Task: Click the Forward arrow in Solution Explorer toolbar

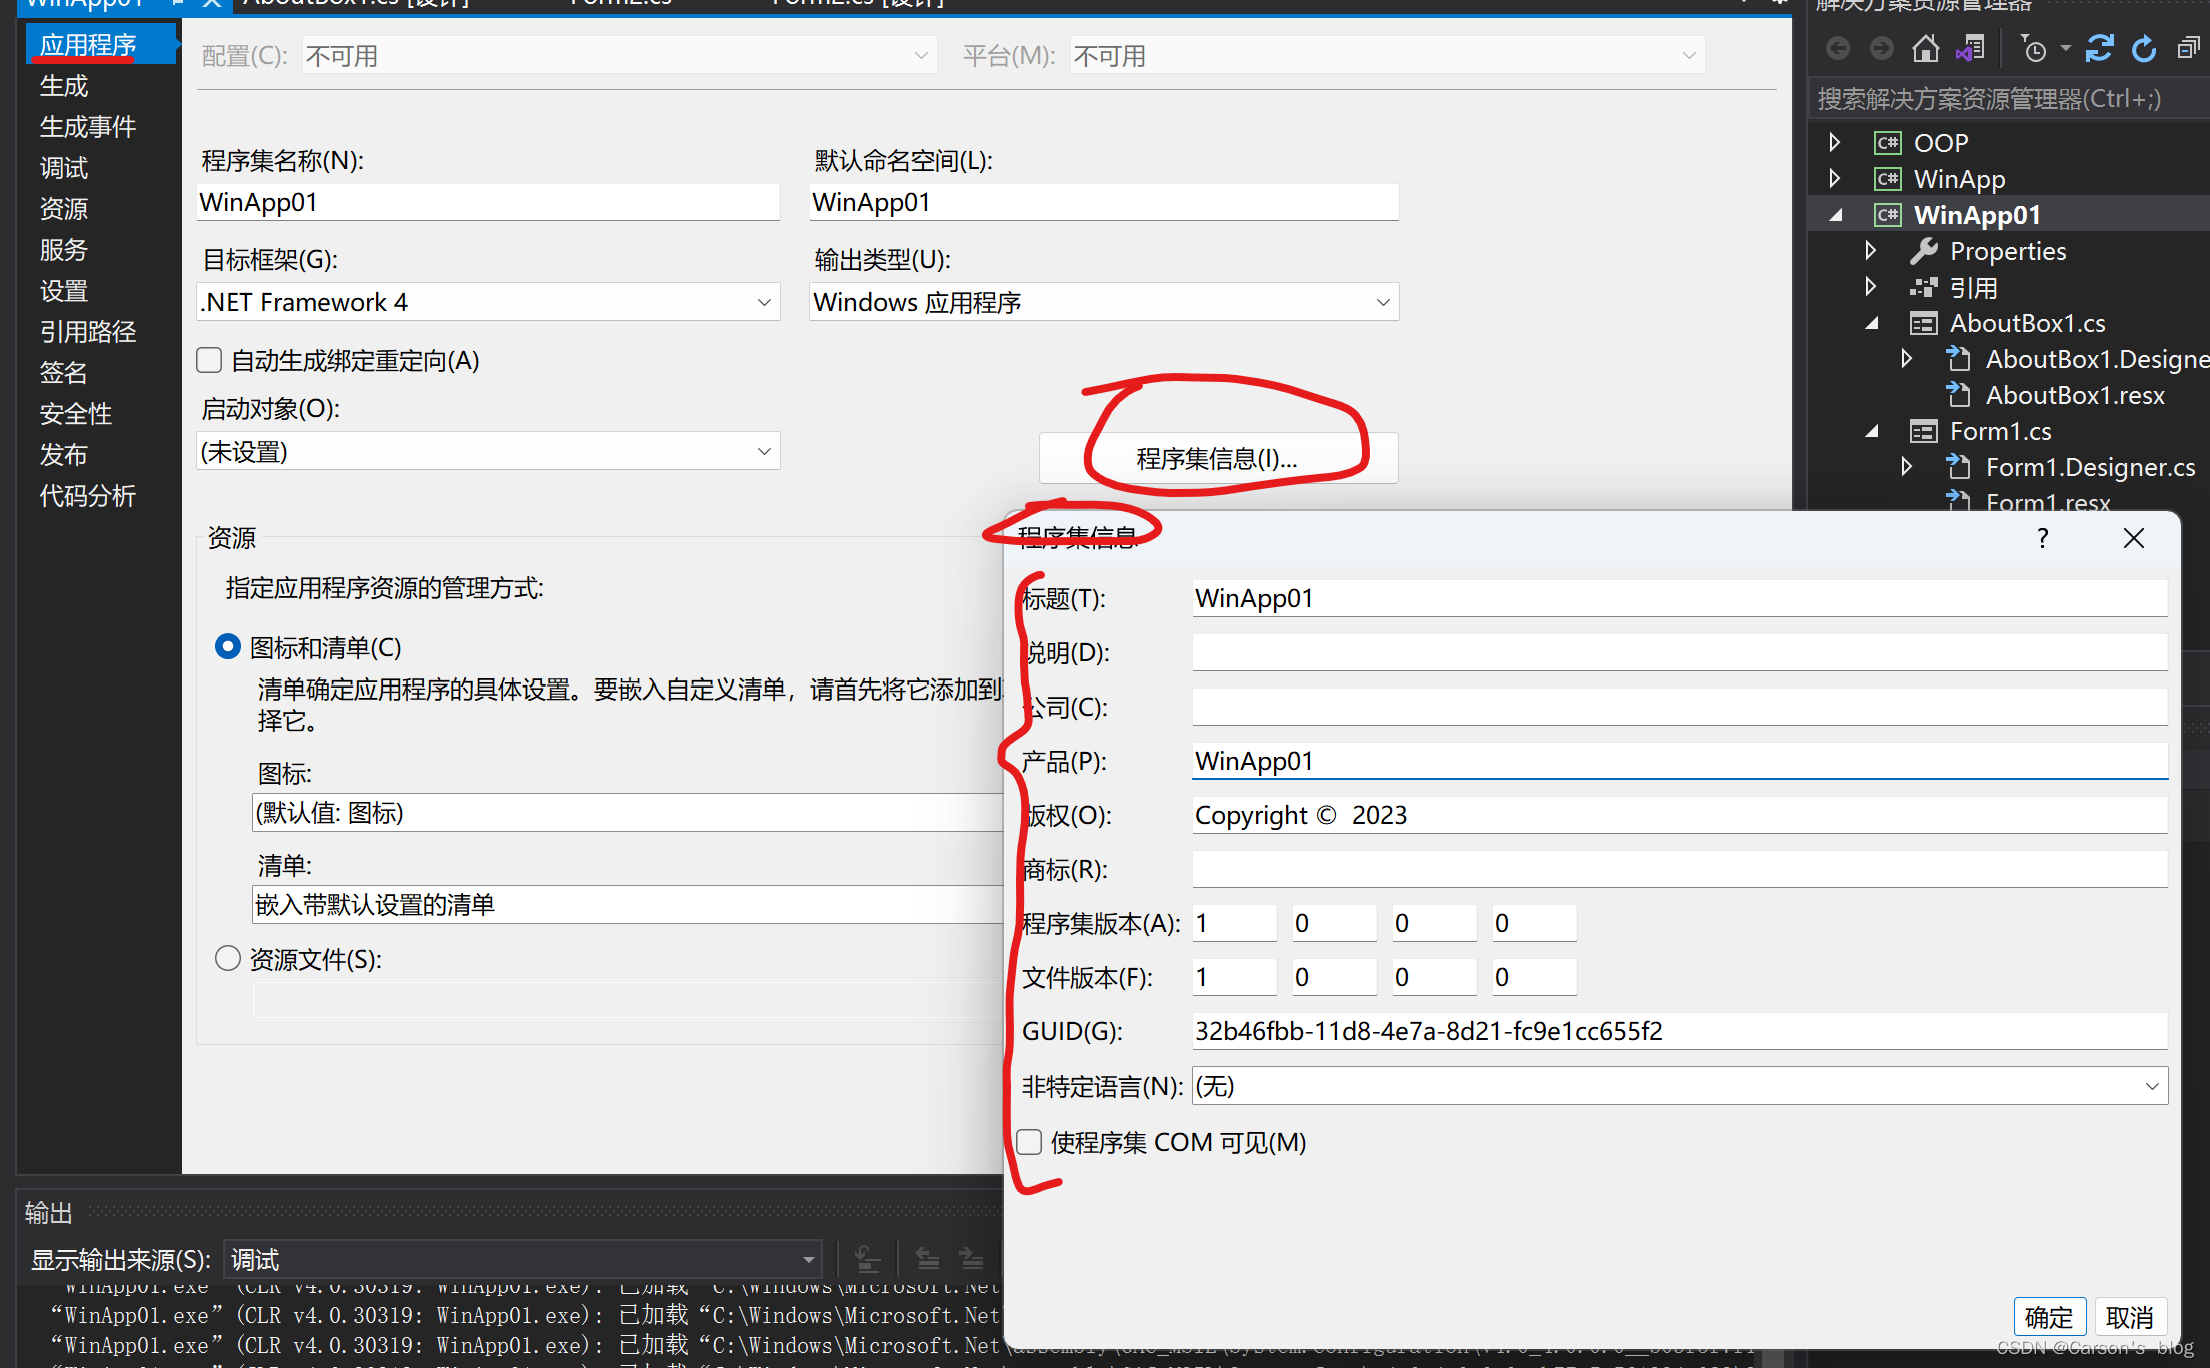Action: (1881, 48)
